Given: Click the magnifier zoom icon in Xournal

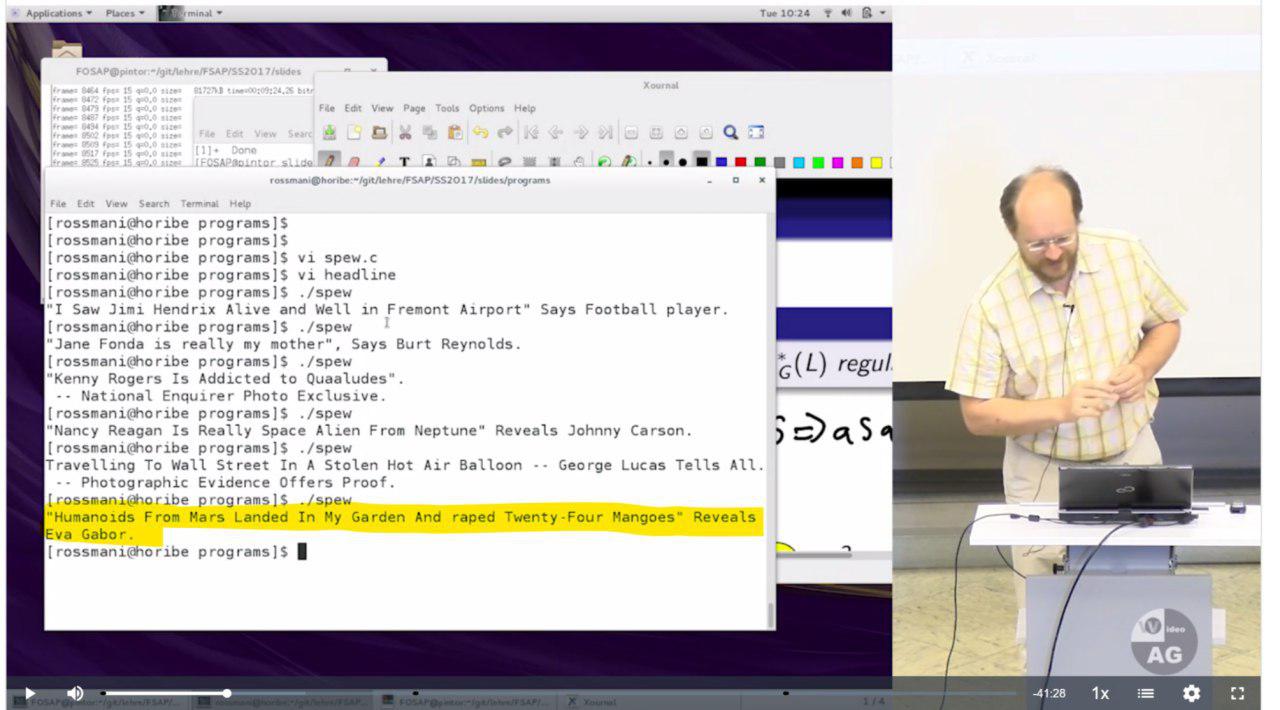Looking at the screenshot, I should 731,132.
